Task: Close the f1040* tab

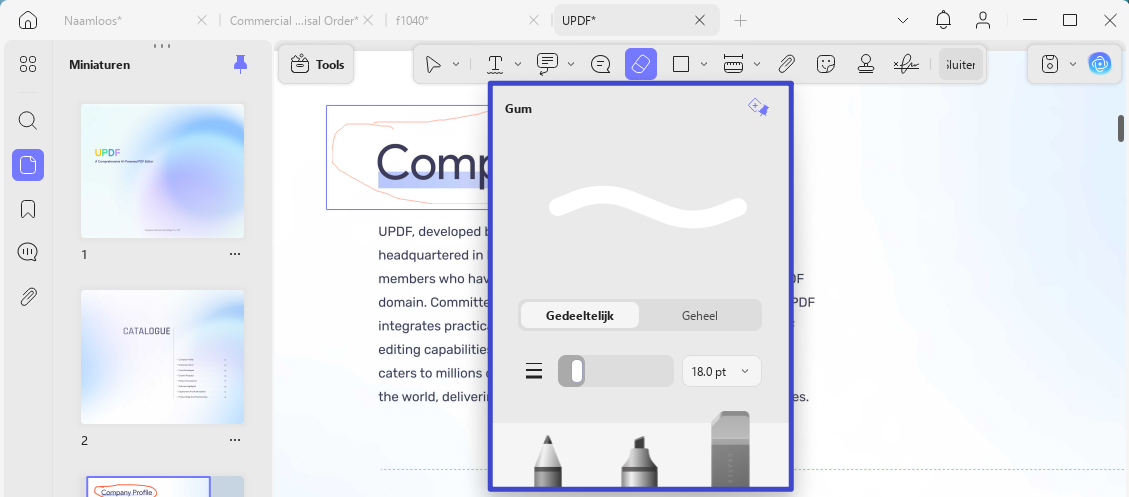Action: pyautogui.click(x=534, y=20)
